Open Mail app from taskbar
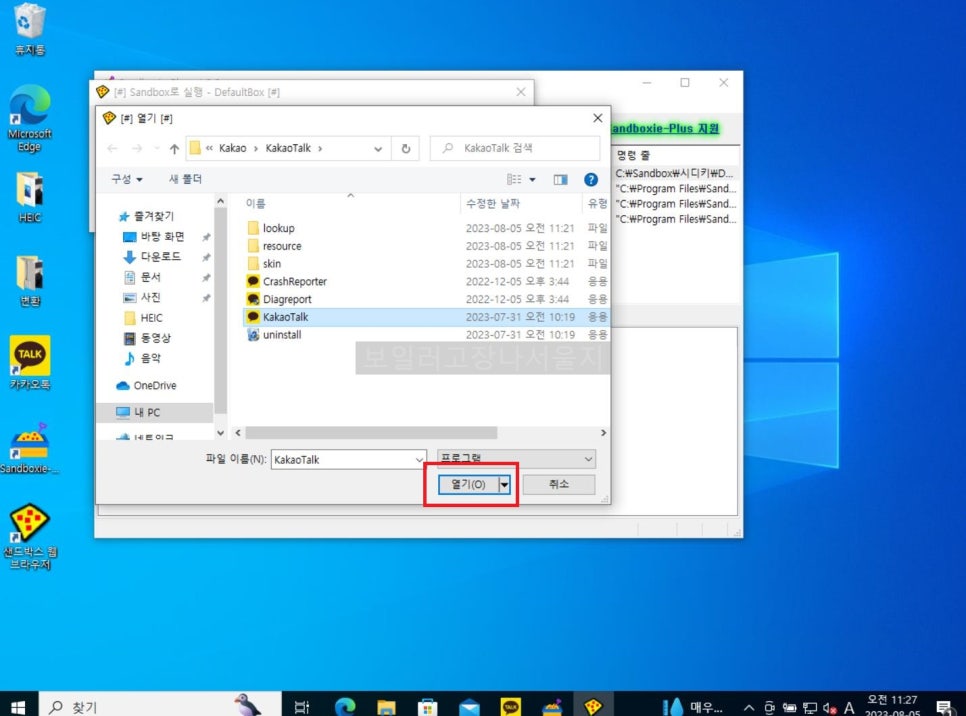 coord(469,706)
